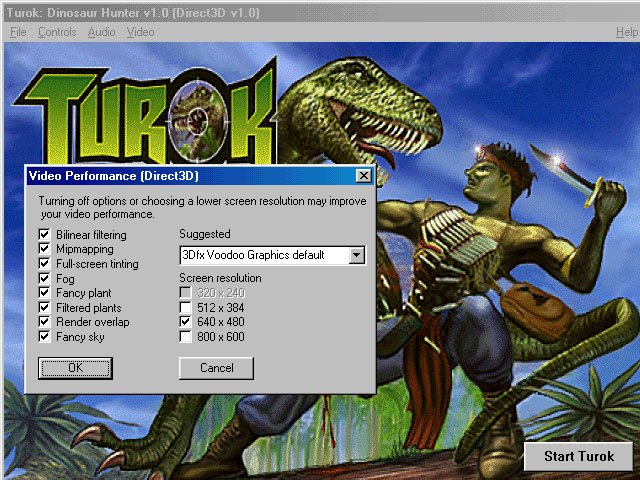Open the Video menu

pyautogui.click(x=140, y=32)
